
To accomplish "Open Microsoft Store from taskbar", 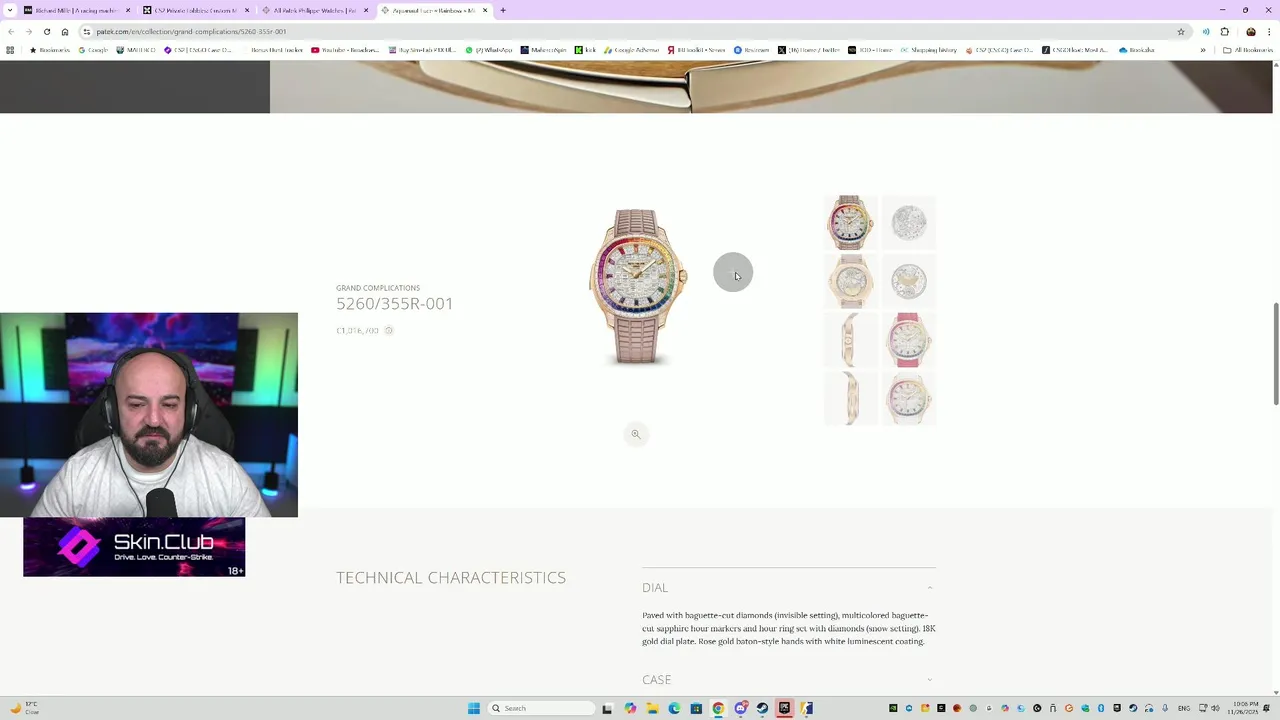I will [696, 708].
